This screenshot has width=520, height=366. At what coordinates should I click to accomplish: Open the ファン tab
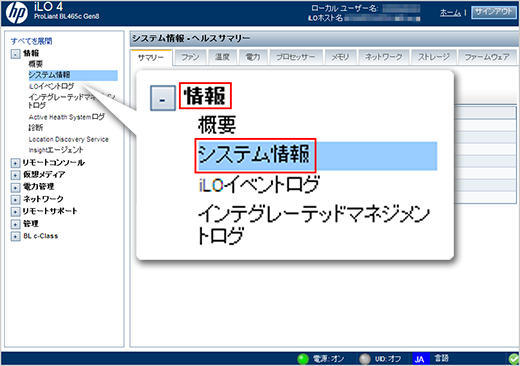click(190, 57)
